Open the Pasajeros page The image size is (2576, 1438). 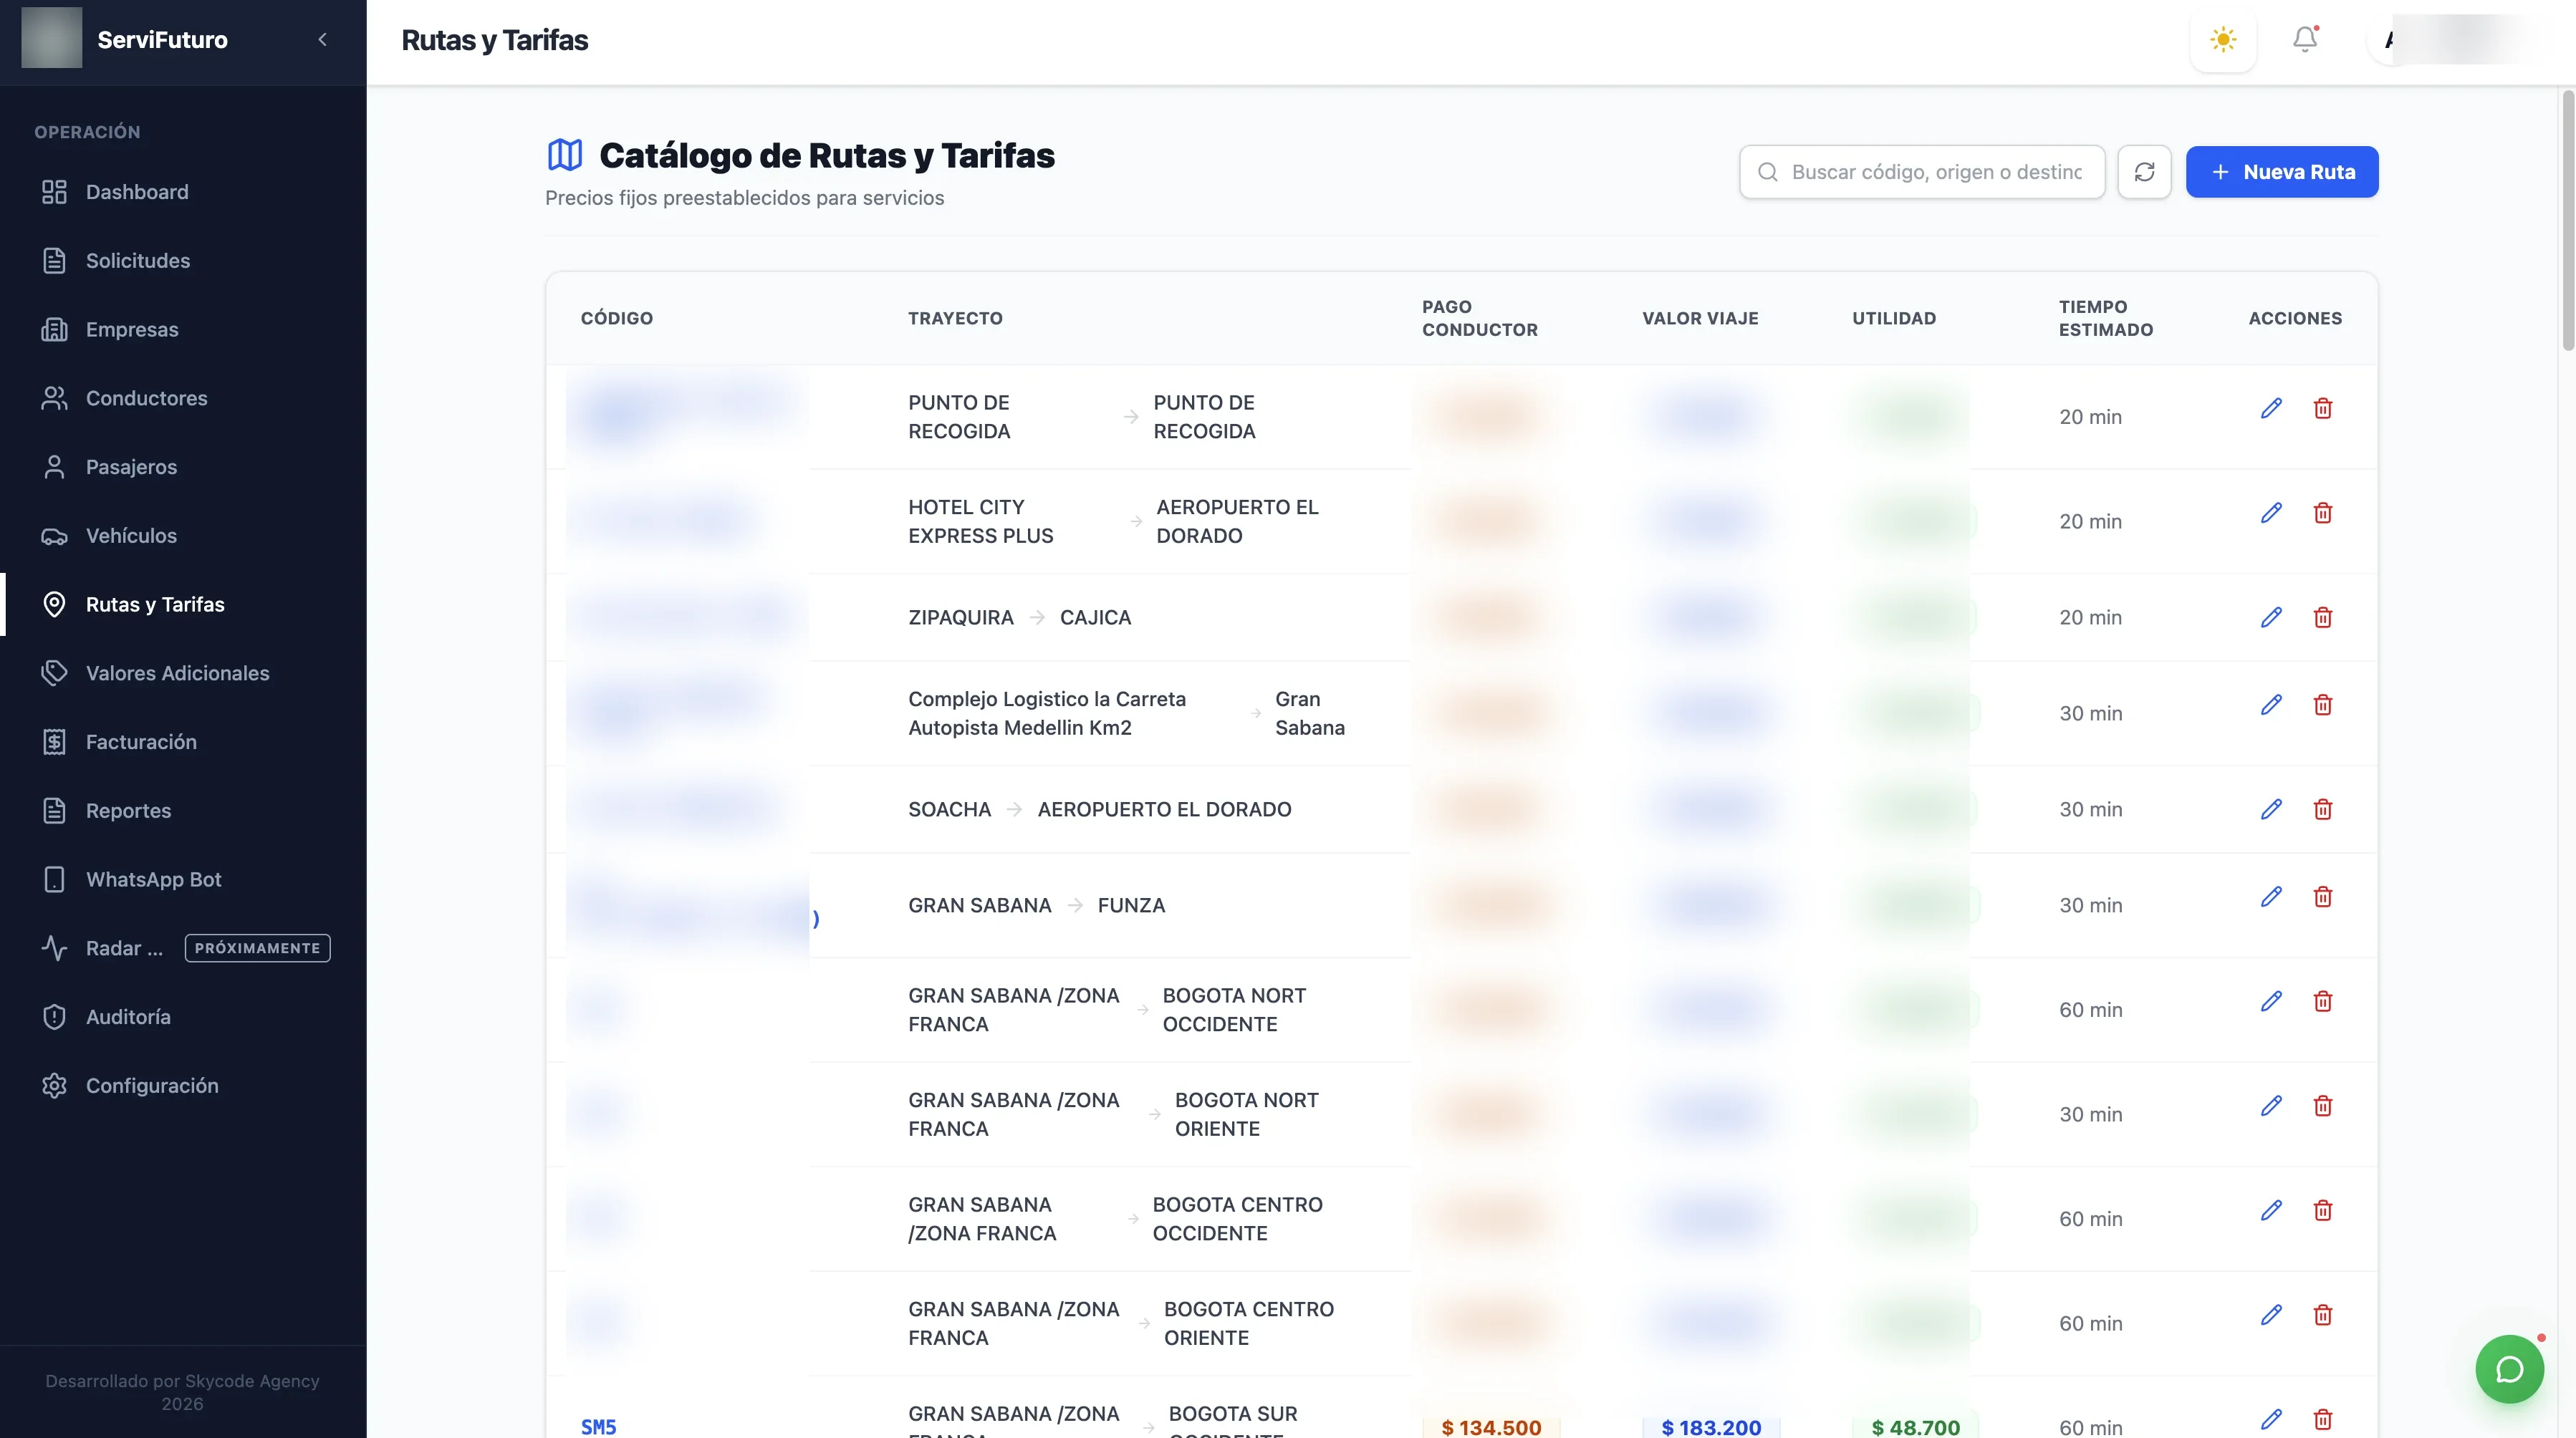pos(184,467)
